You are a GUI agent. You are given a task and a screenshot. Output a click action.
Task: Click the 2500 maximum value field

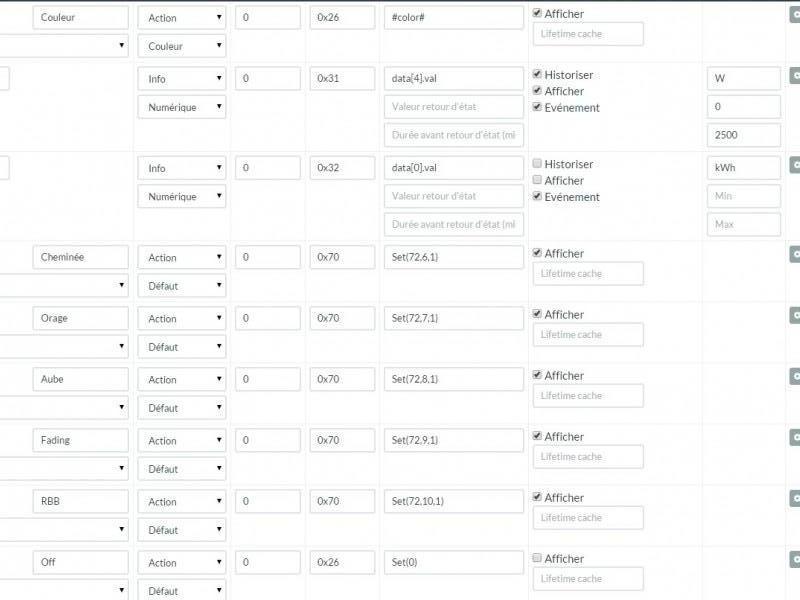click(743, 135)
